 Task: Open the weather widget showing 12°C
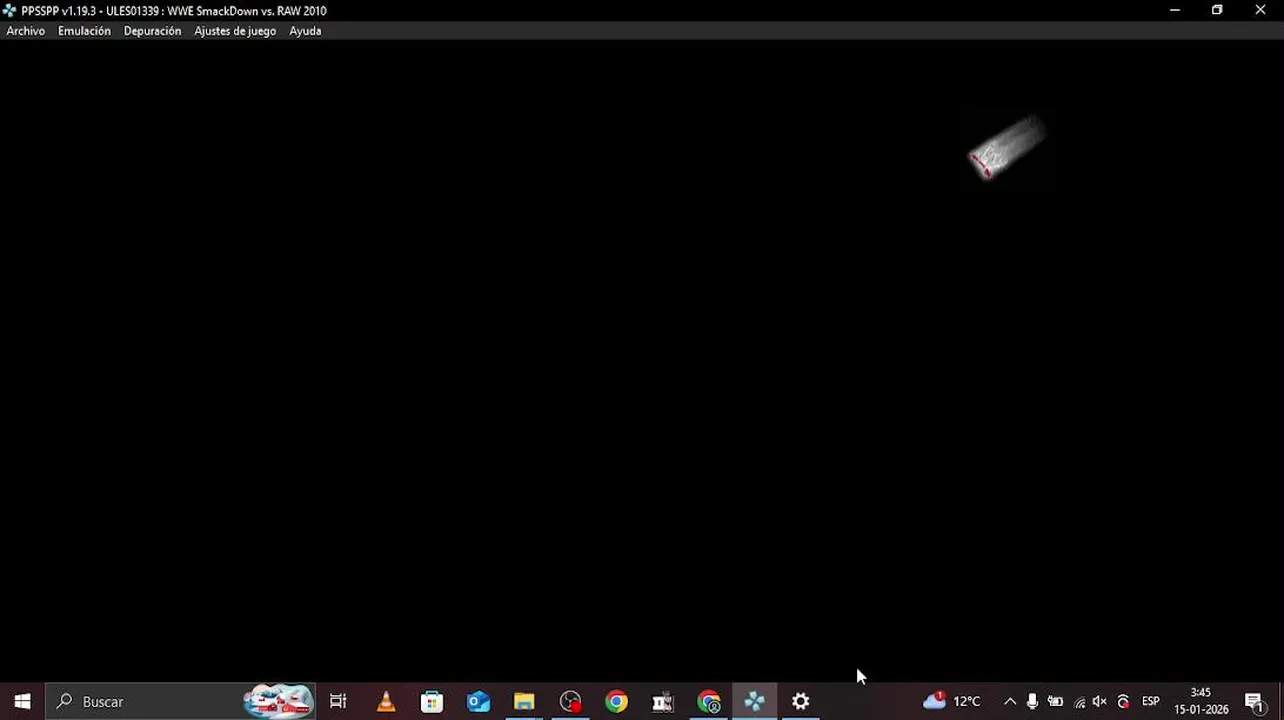[x=951, y=701]
